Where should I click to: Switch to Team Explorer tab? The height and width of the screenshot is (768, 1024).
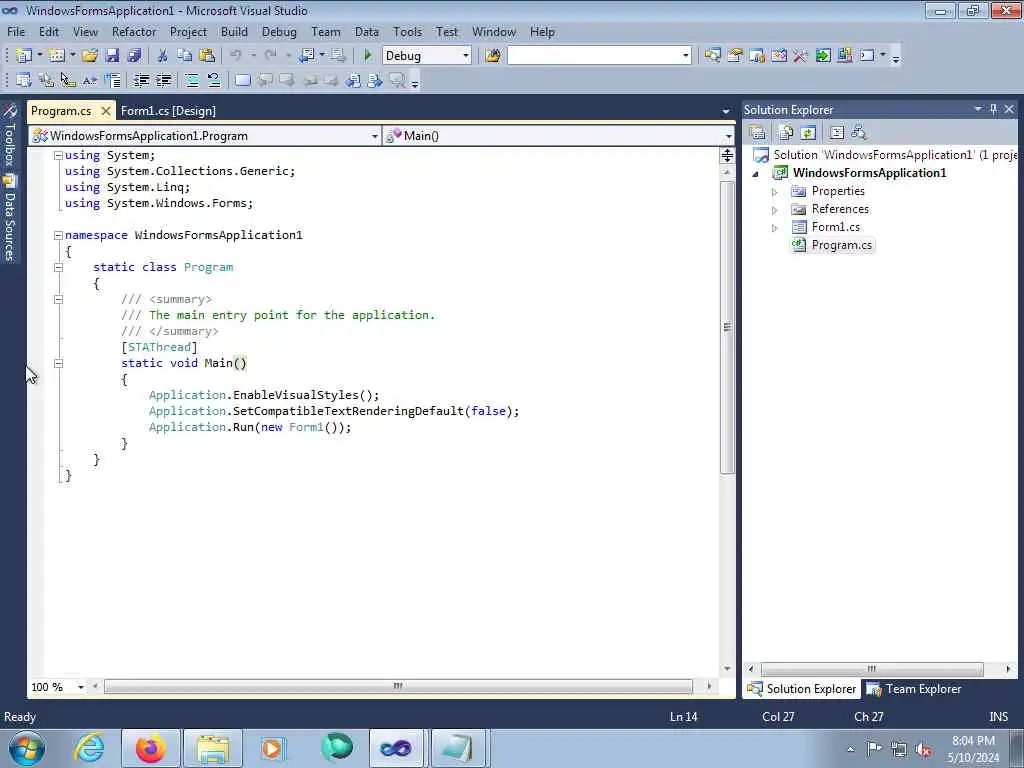point(914,689)
